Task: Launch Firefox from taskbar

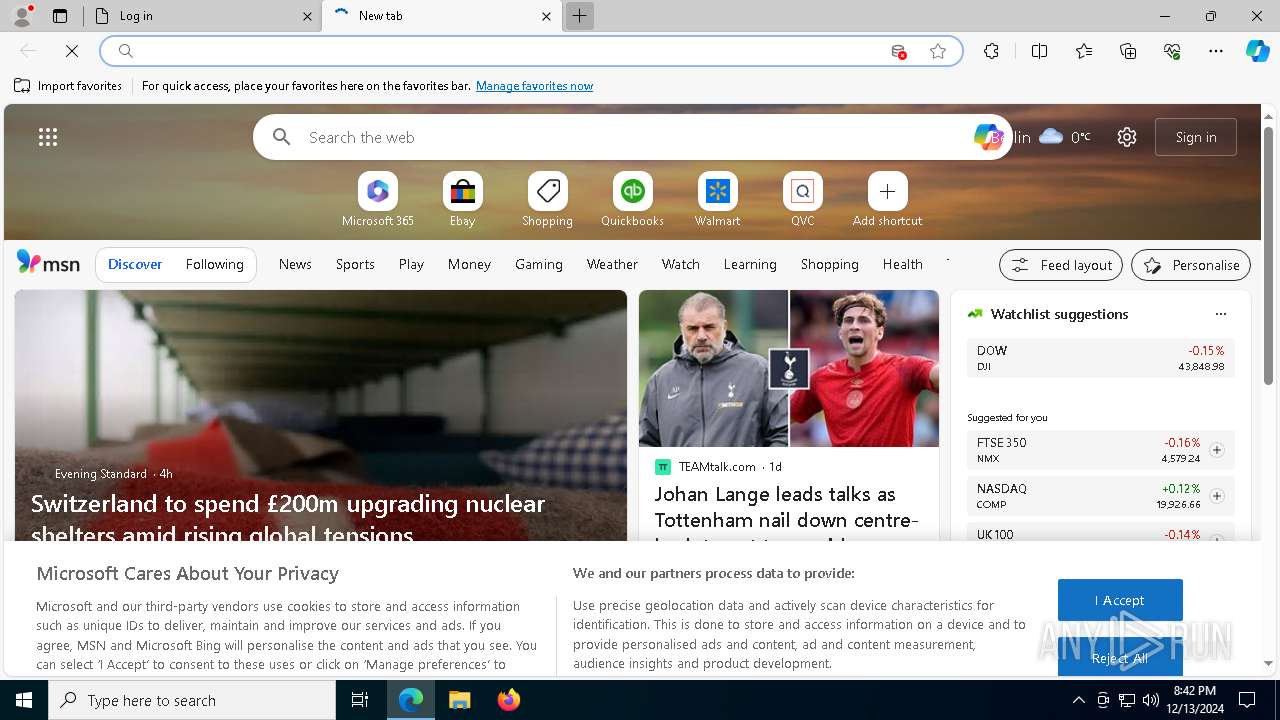Action: tap(509, 700)
